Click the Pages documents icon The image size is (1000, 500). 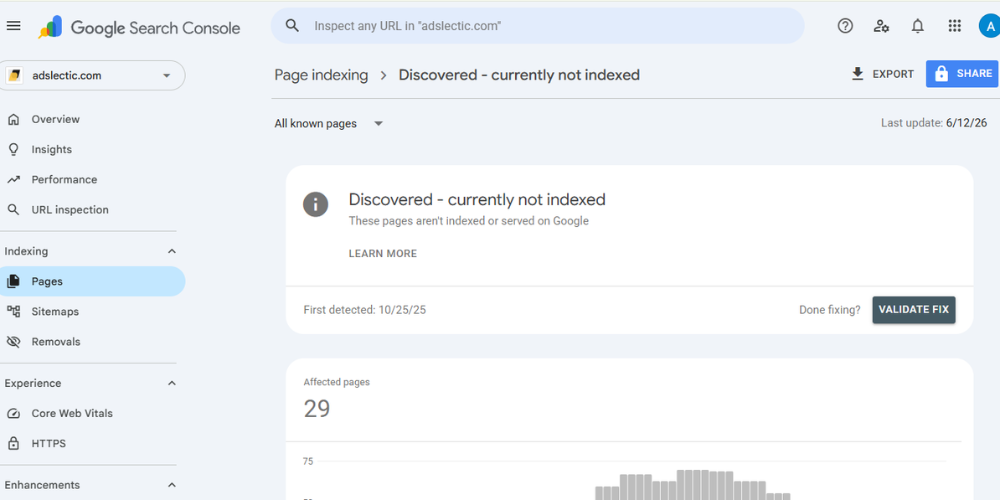(x=13, y=281)
